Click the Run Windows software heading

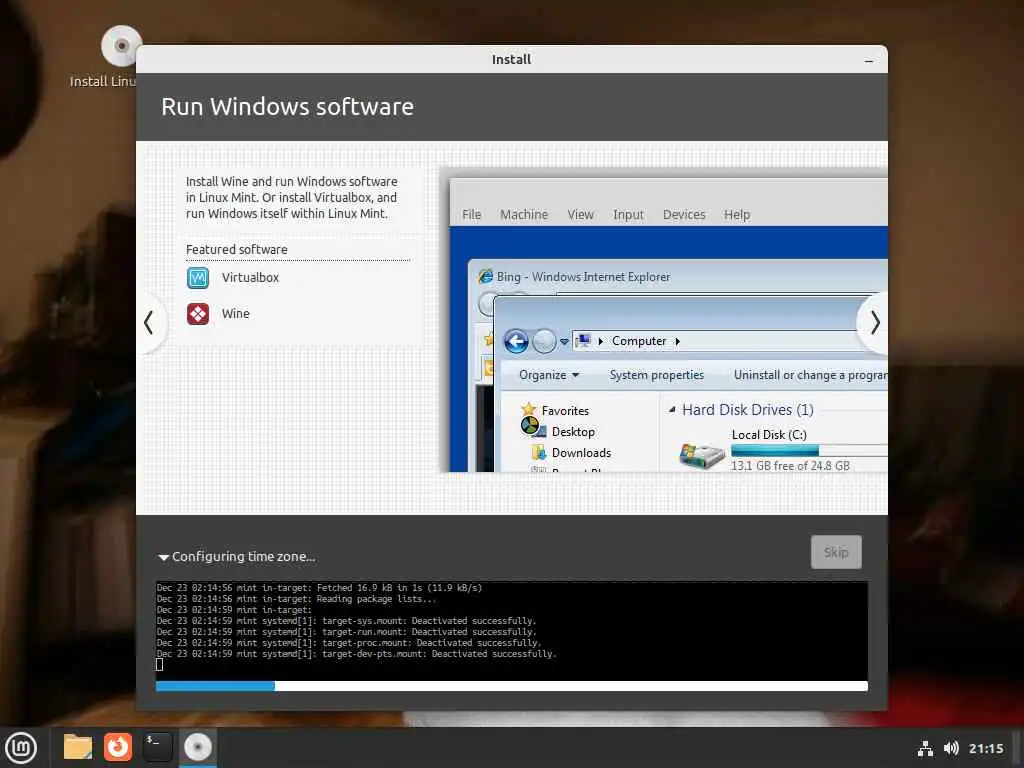(x=287, y=107)
